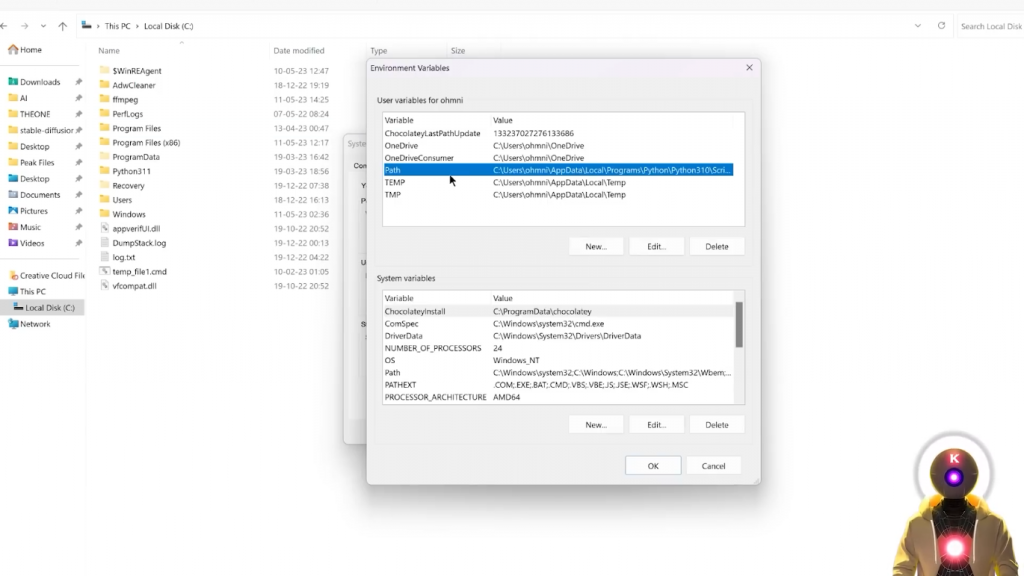
Task: Sort by the Size column header
Action: (x=458, y=50)
